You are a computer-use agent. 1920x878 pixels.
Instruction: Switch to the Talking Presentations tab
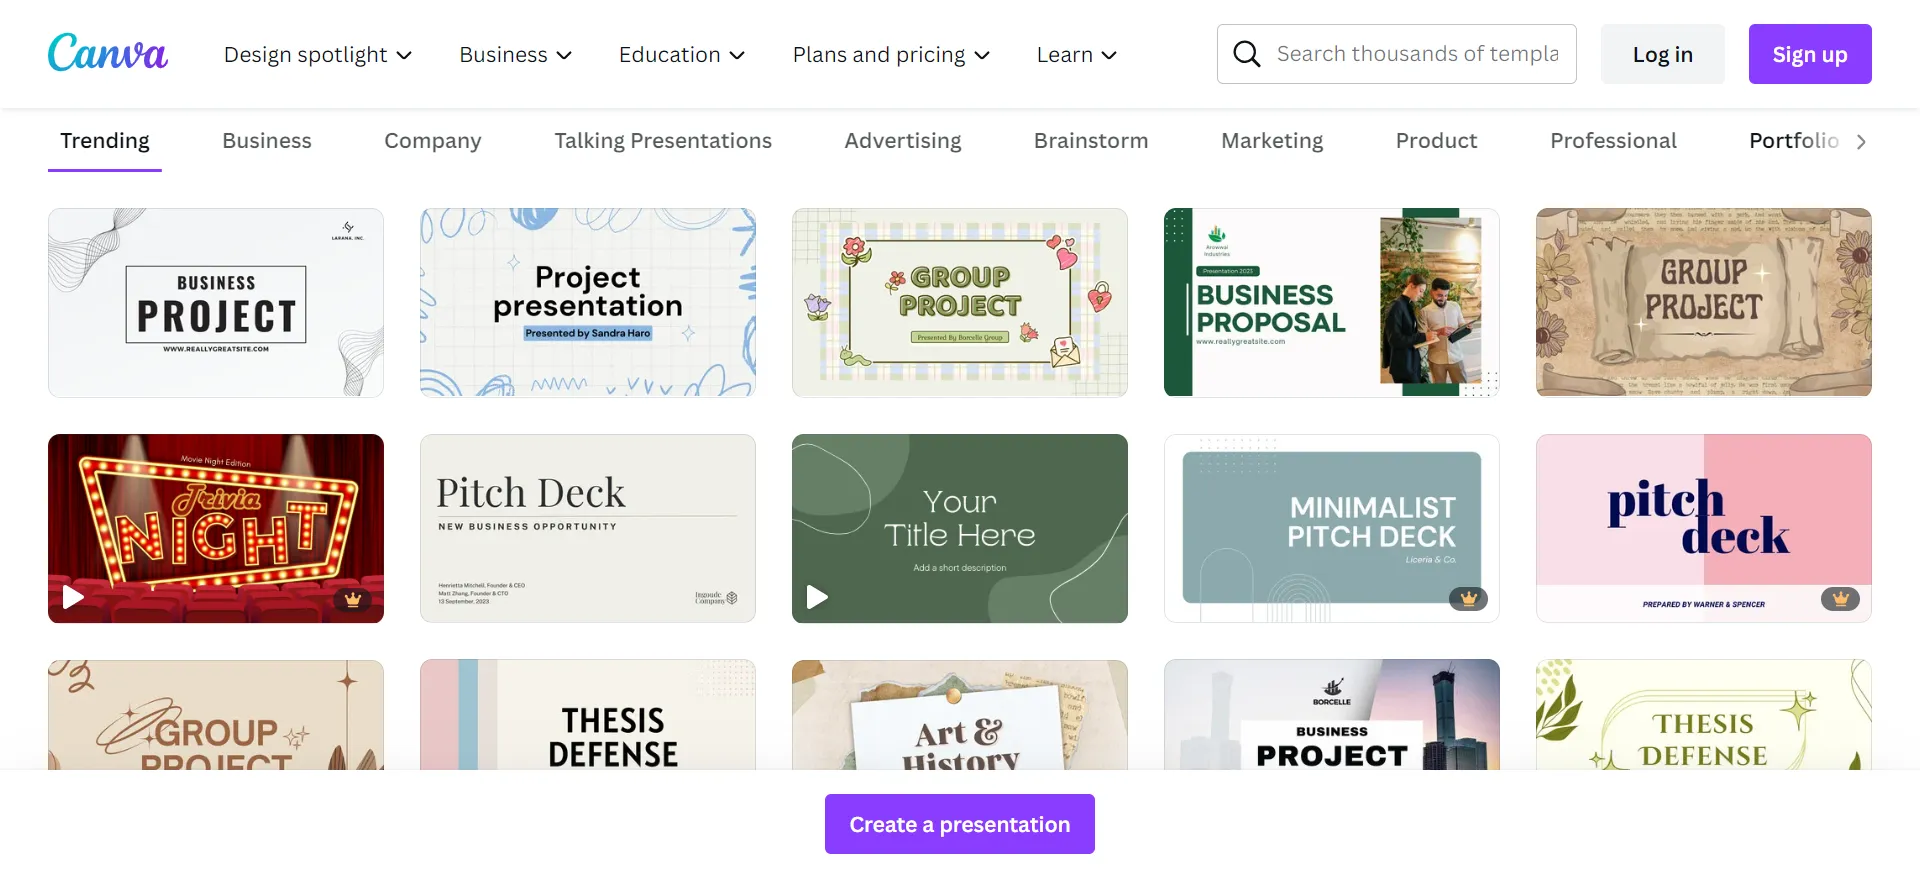coord(663,141)
